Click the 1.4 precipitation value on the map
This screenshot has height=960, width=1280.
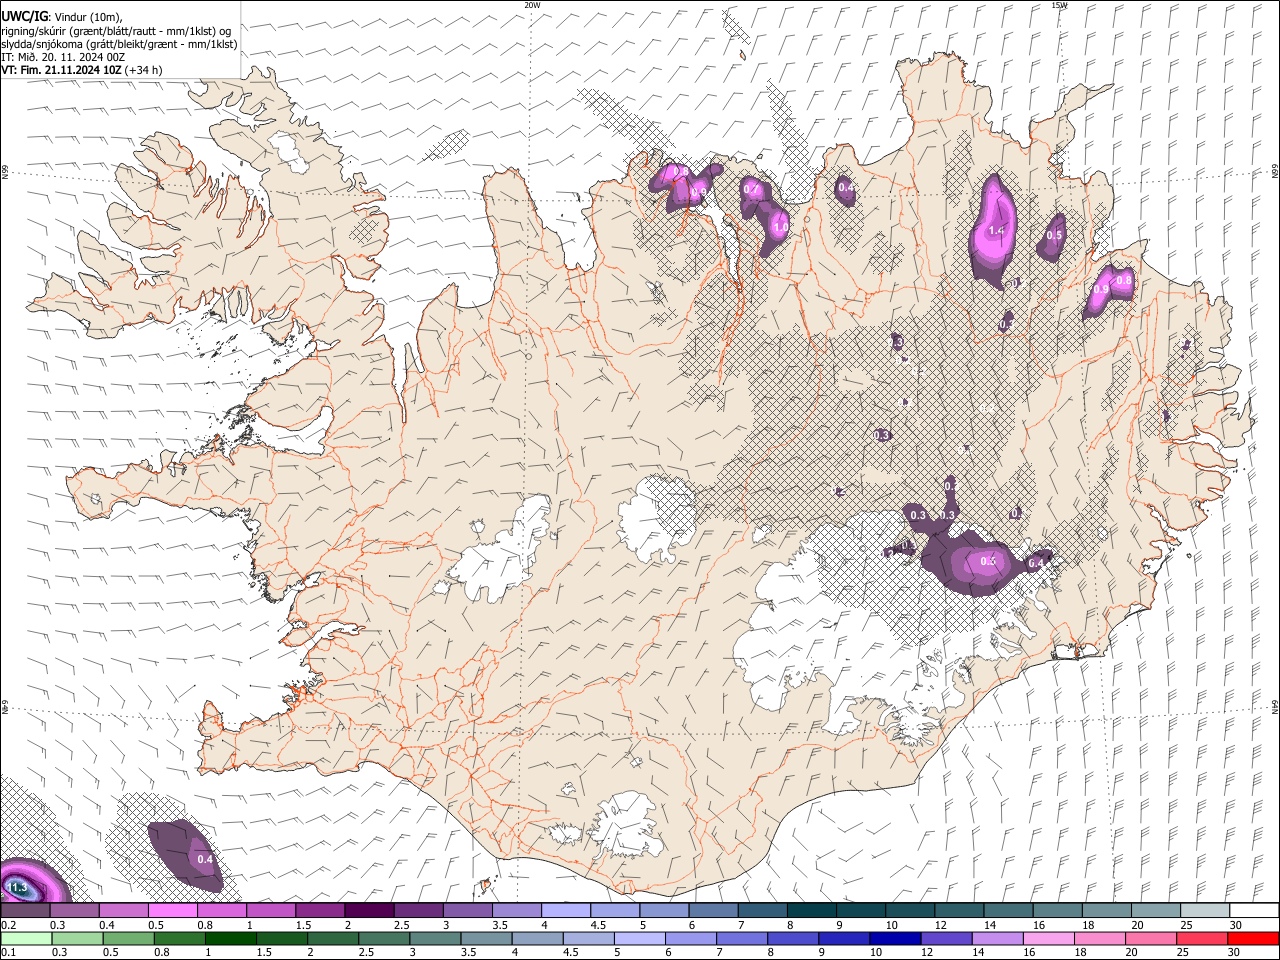pyautogui.click(x=995, y=230)
